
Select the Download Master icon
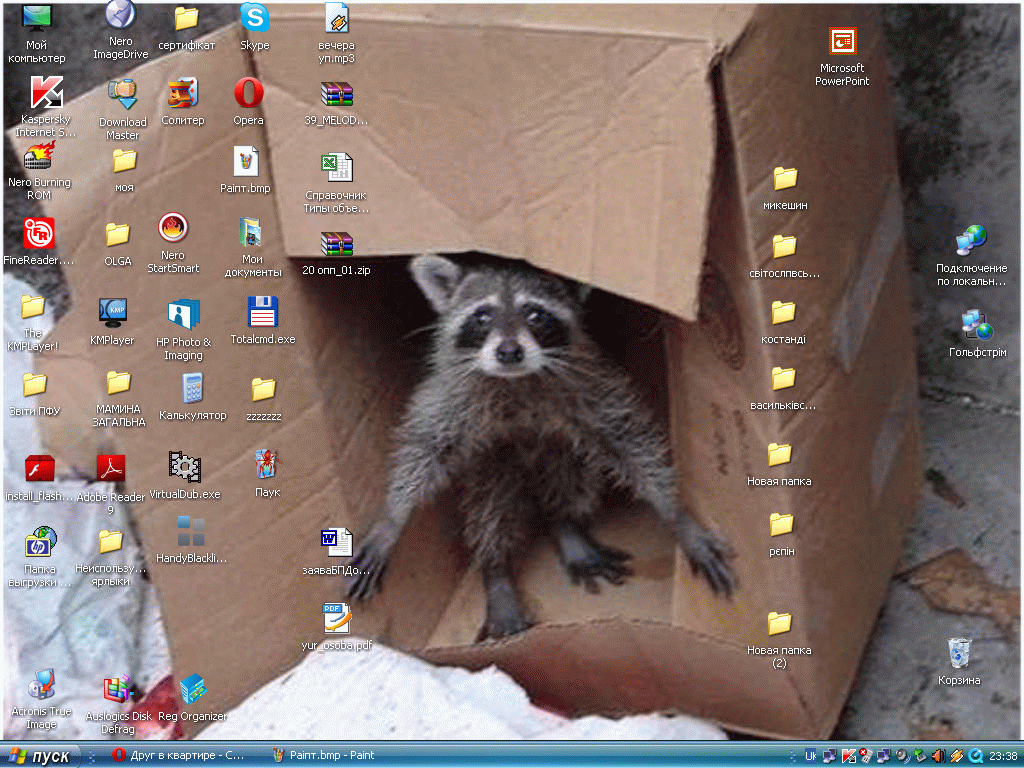point(122,95)
